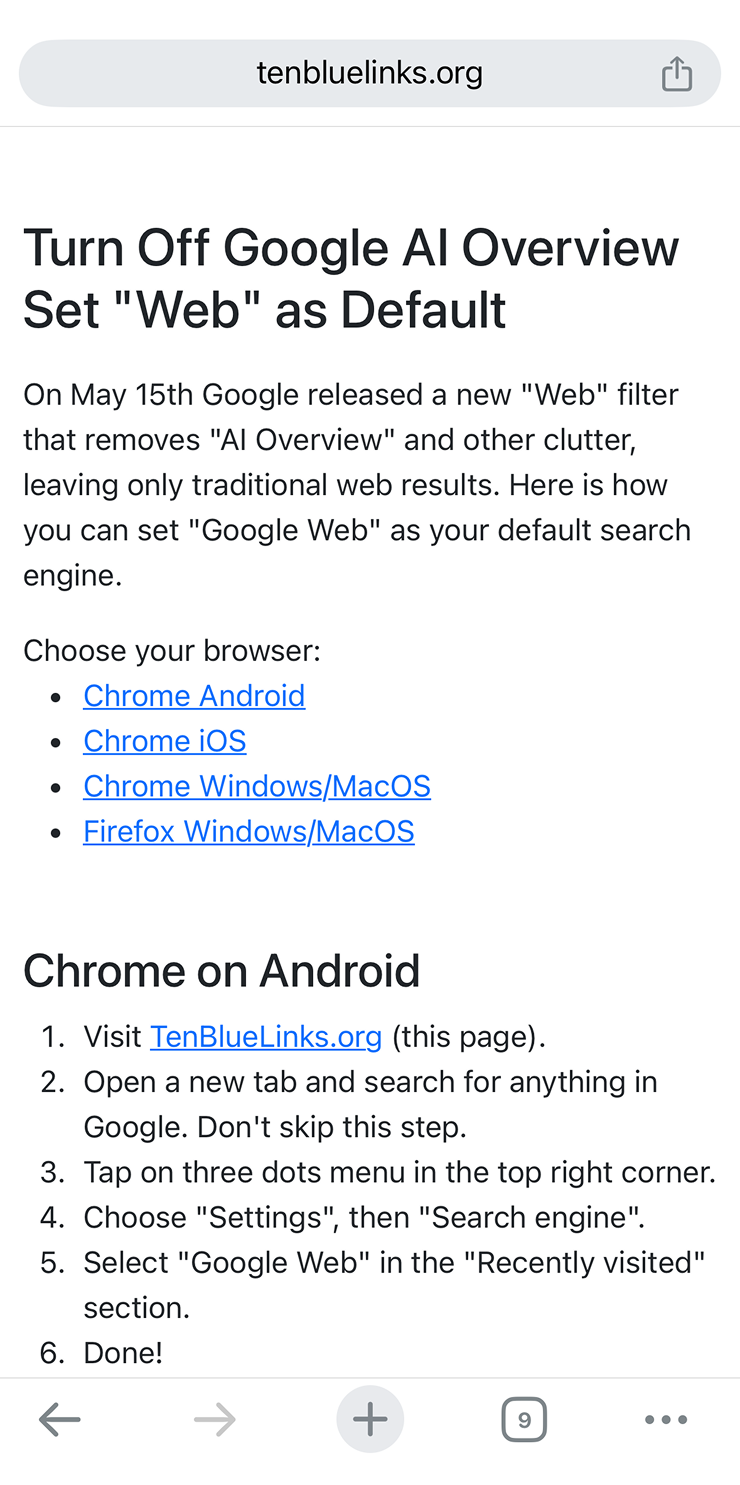Tap the intro paragraph about the "Web" filter
Screen dimensions: 740x1485
pyautogui.click(x=357, y=485)
